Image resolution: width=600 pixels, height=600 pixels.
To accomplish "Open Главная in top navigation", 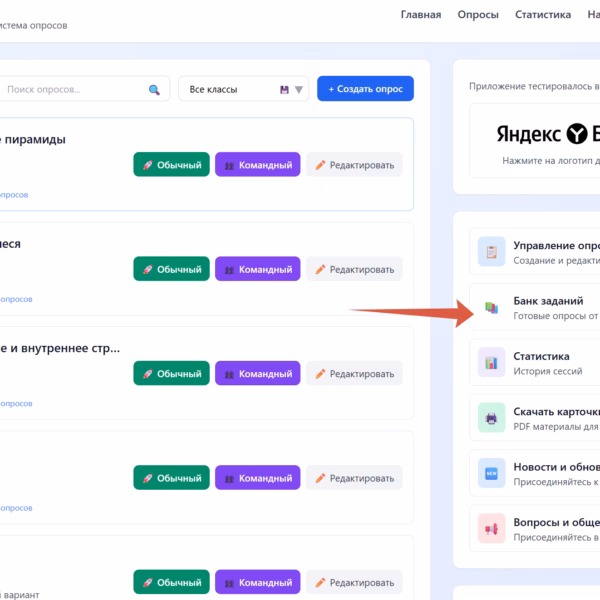I will 421,15.
